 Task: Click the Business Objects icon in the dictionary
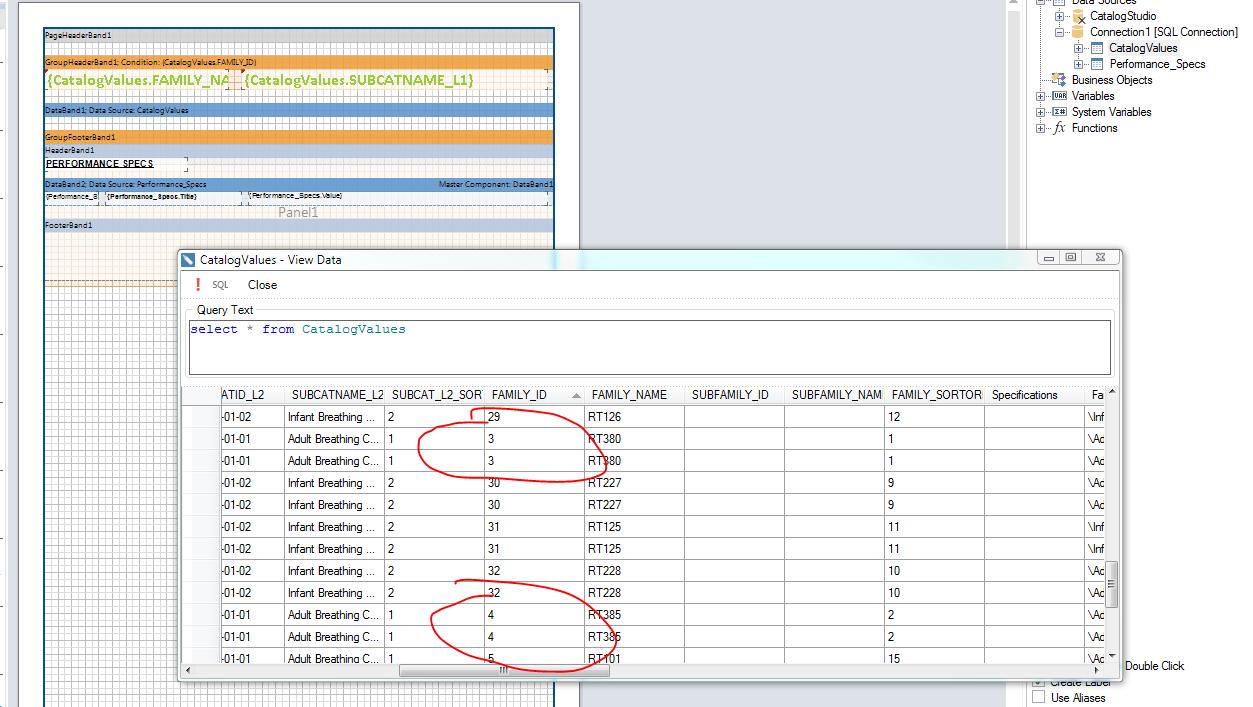pyautogui.click(x=1059, y=80)
